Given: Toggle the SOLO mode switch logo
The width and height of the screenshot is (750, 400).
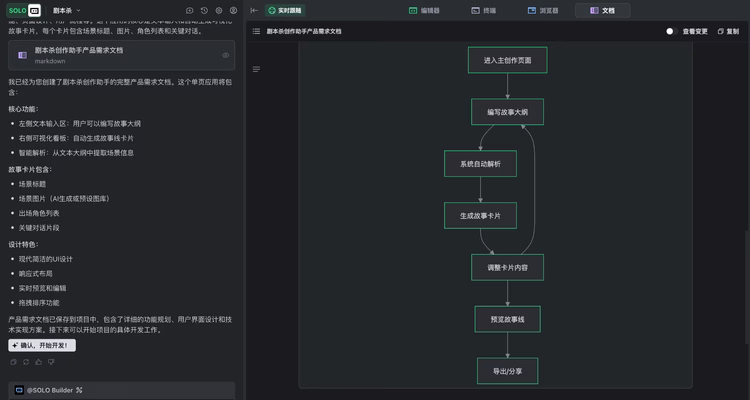Looking at the screenshot, I should tap(25, 10).
